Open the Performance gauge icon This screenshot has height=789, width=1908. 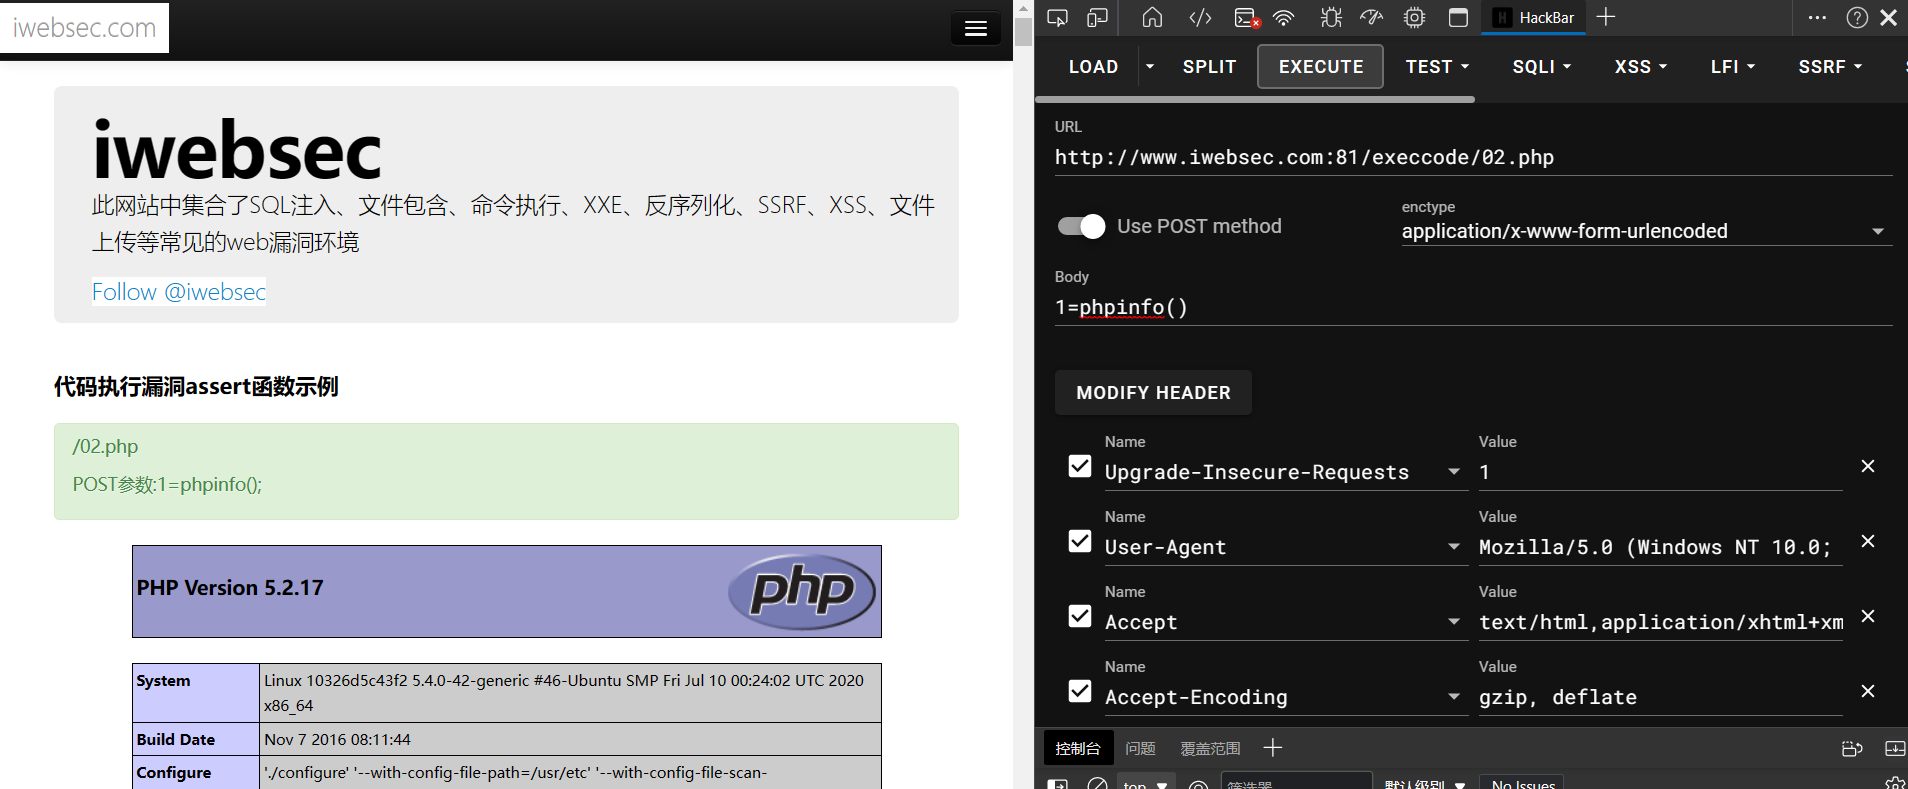click(x=1372, y=18)
